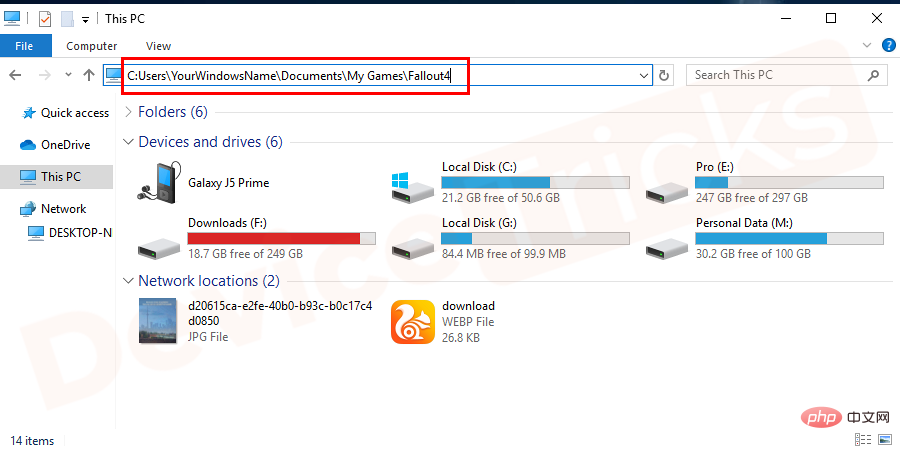Click the Galaxy J5 Prime label
Image resolution: width=900 pixels, height=450 pixels.
(x=228, y=183)
